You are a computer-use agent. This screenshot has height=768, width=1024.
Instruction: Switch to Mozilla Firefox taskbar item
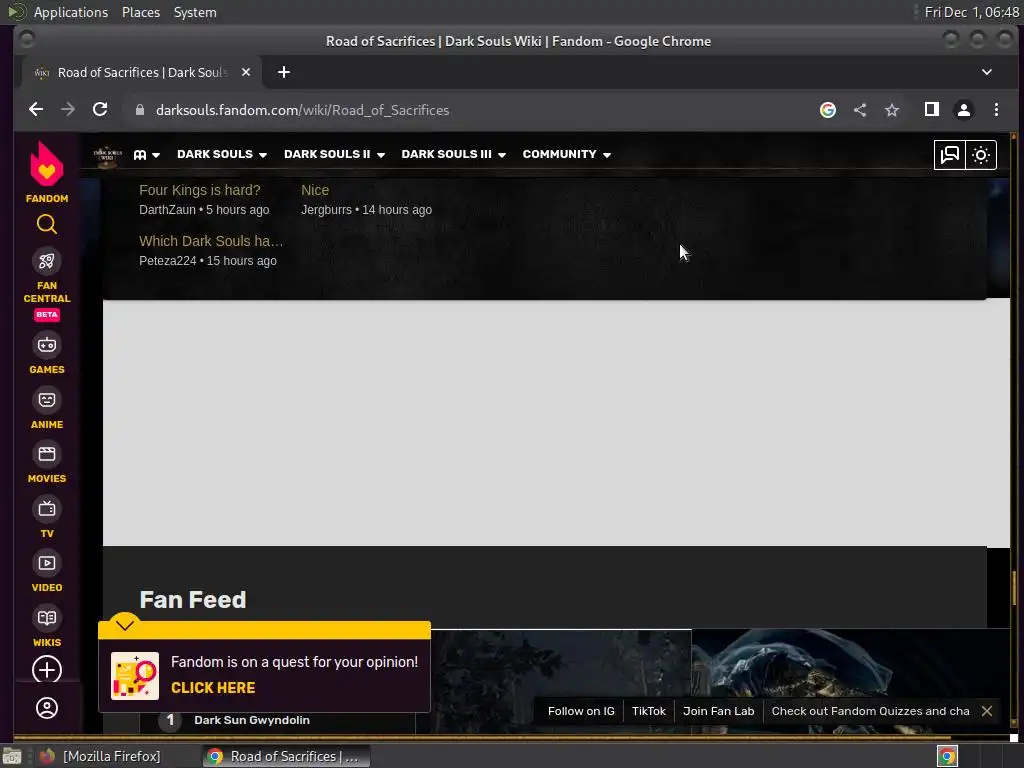point(101,756)
